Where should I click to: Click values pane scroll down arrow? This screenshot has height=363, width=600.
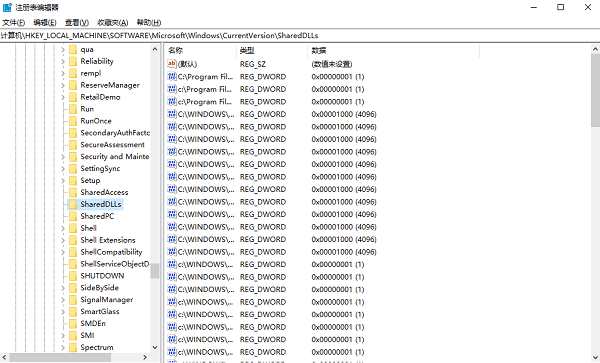point(595,358)
